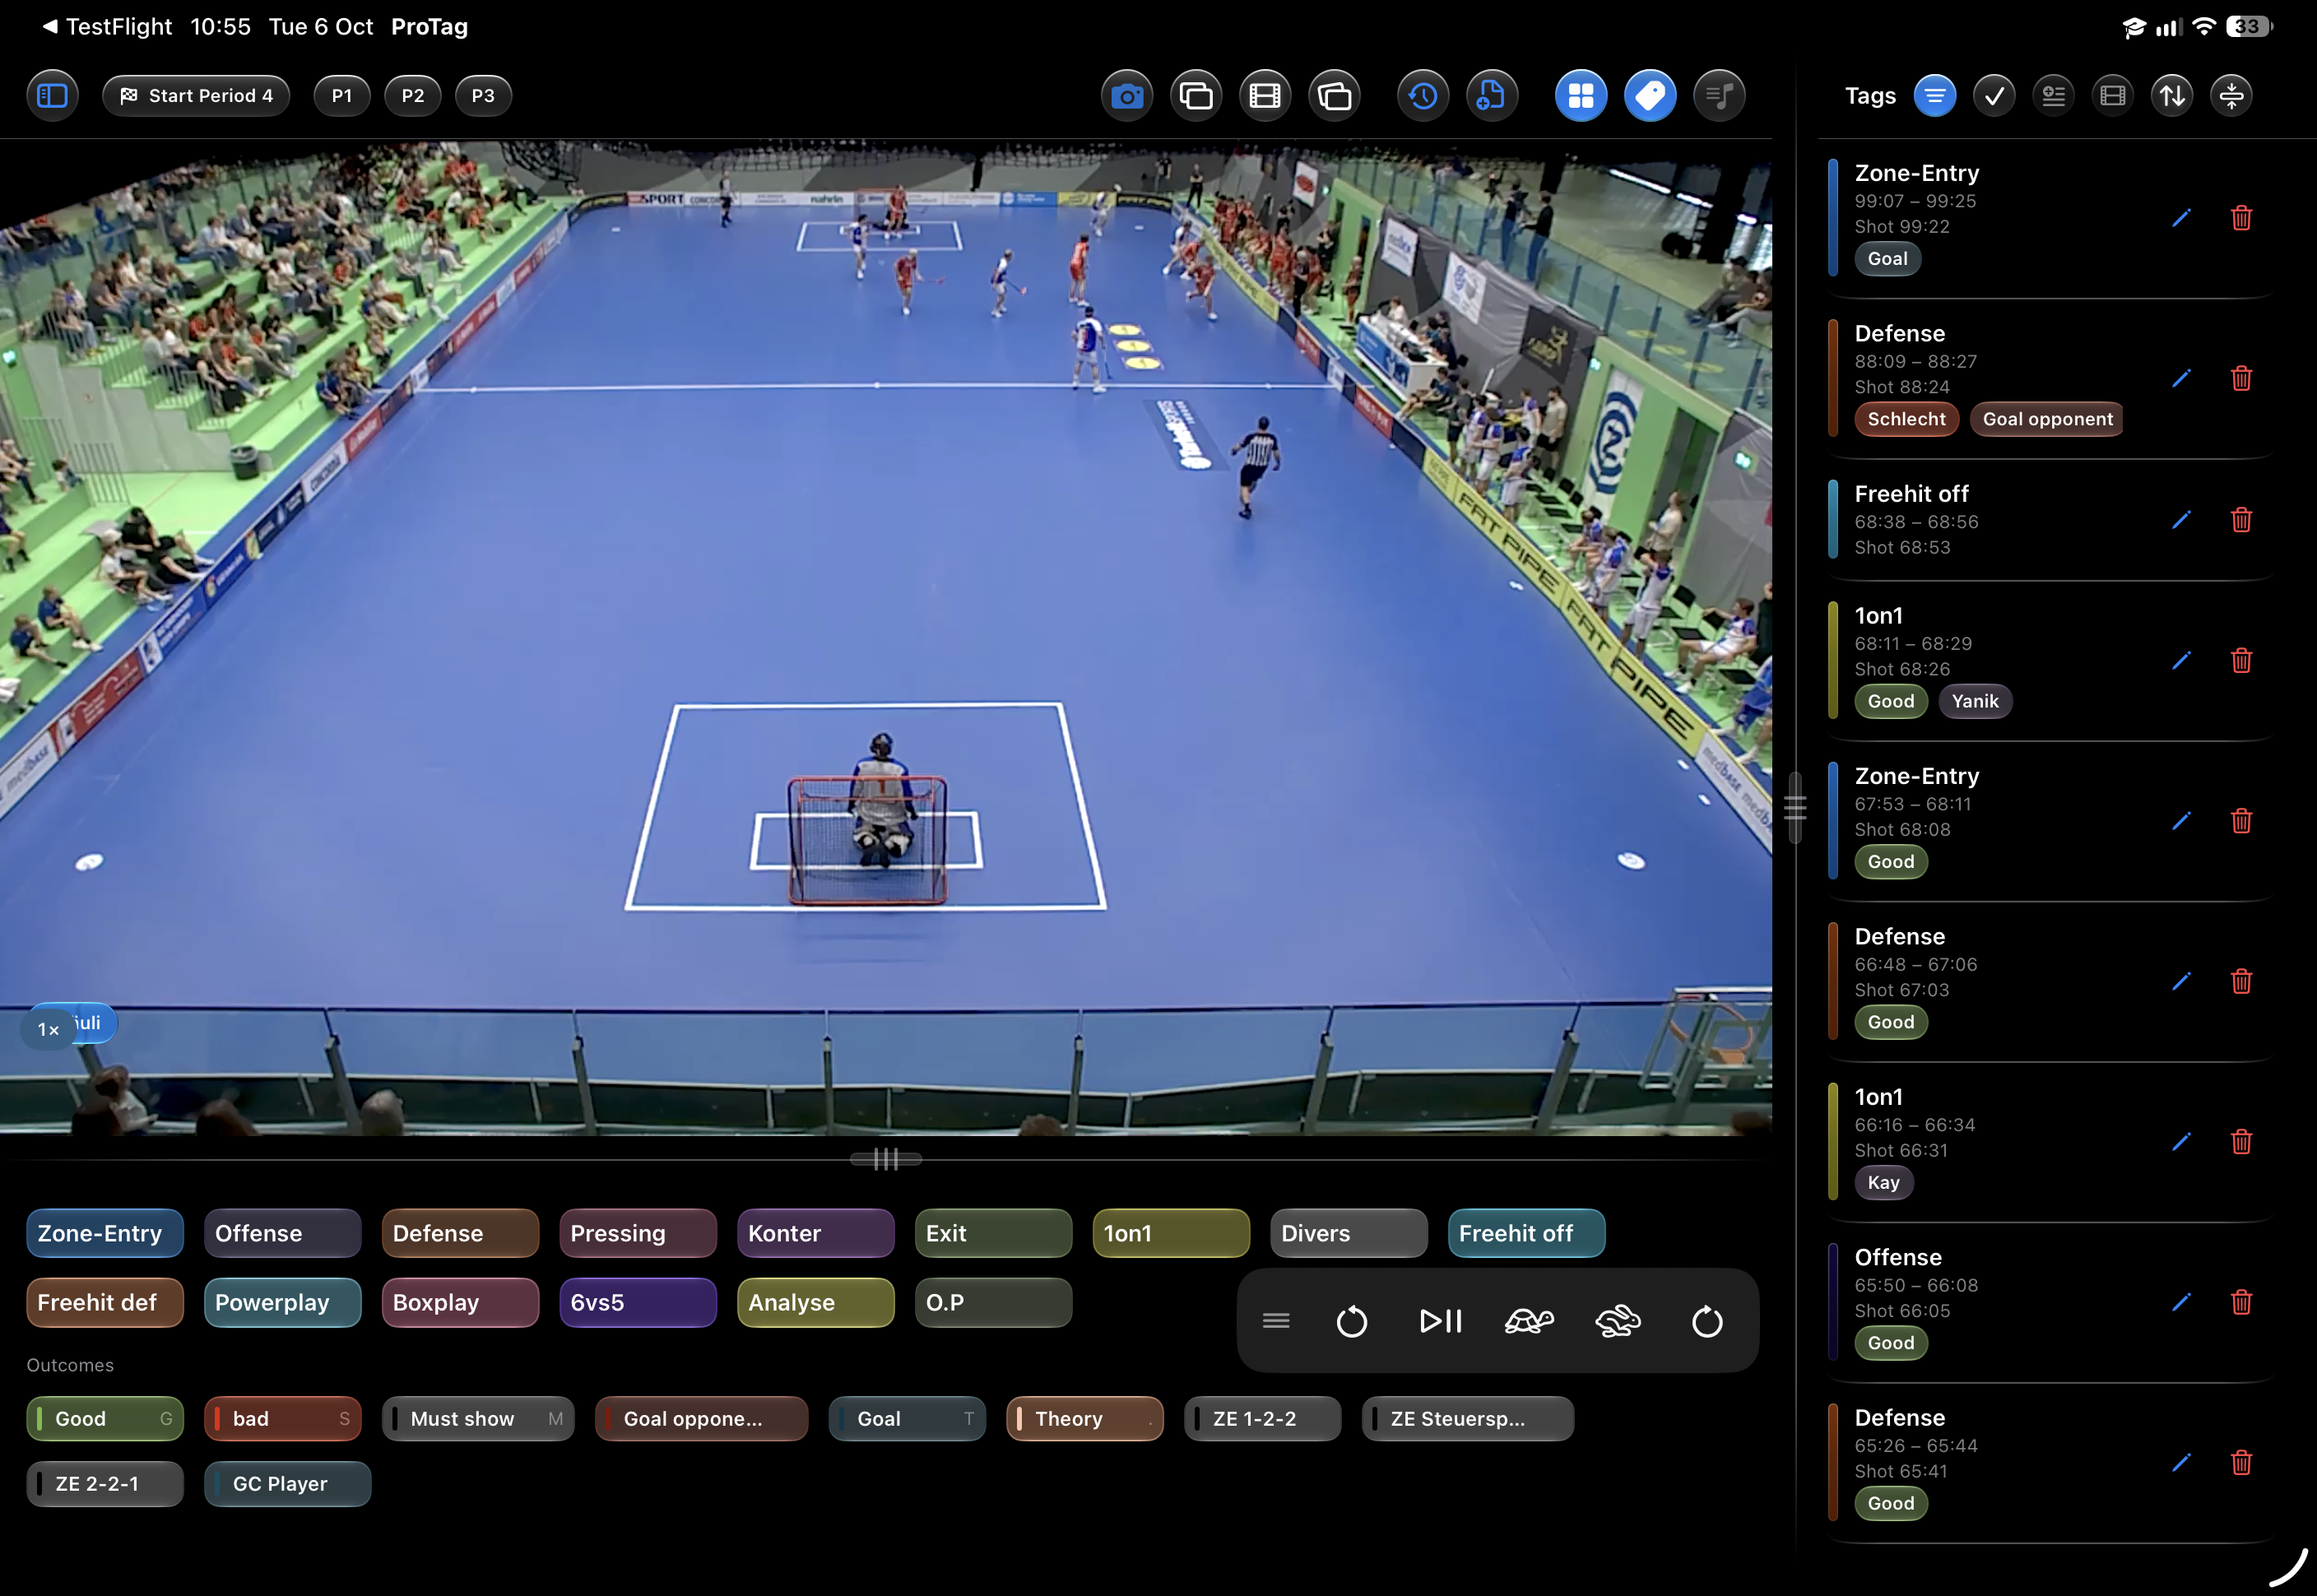Click the vertical divider handle beside tags panel

pos(1795,808)
